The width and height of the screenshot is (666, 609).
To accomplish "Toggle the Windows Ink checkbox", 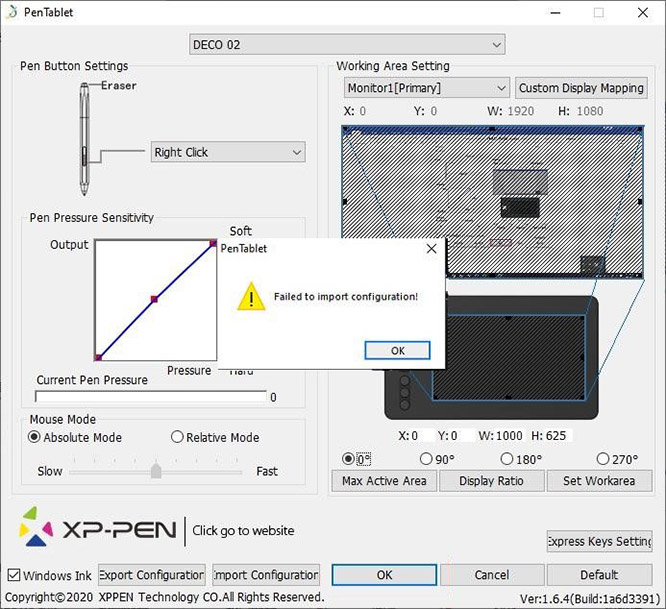I will coord(14,575).
